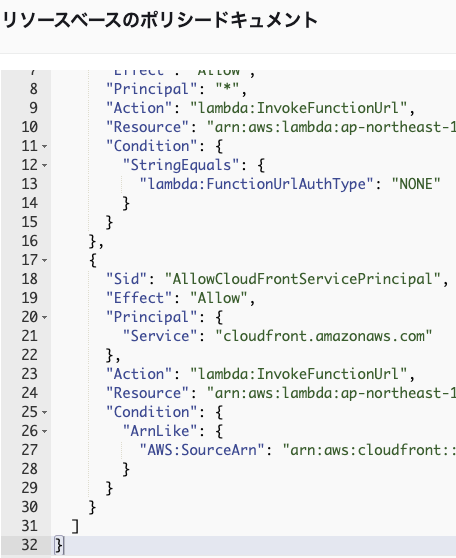Select line number 8 in the gutter
The width and height of the screenshot is (456, 558).
tap(33, 89)
